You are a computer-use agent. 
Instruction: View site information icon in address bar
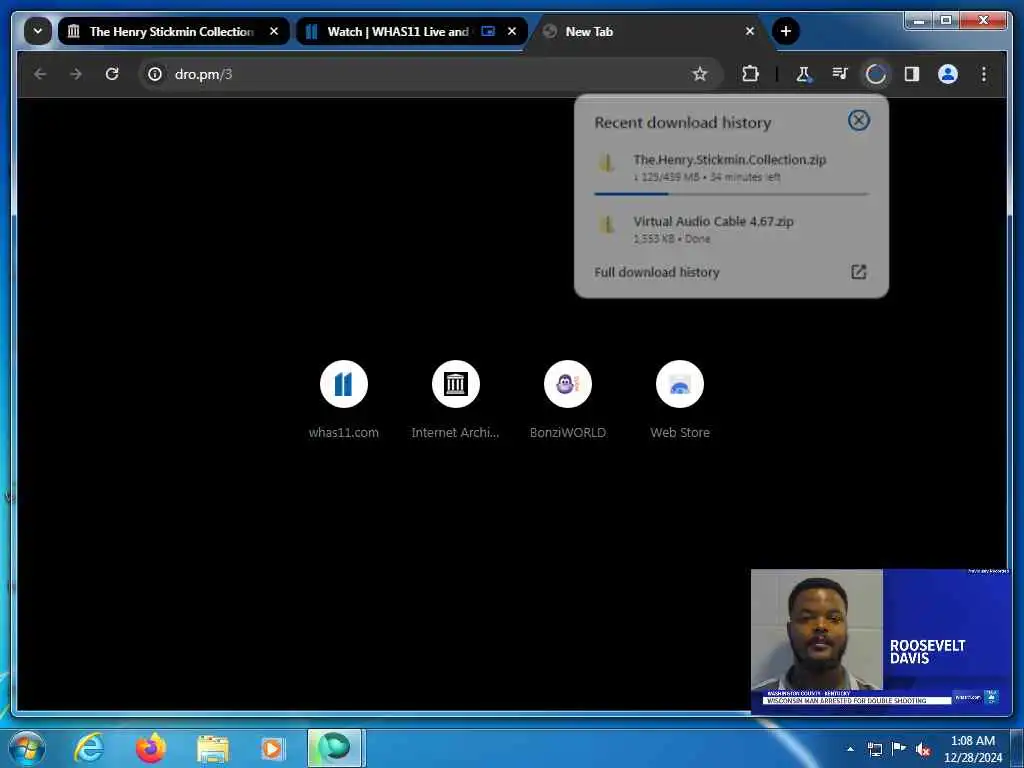(155, 74)
